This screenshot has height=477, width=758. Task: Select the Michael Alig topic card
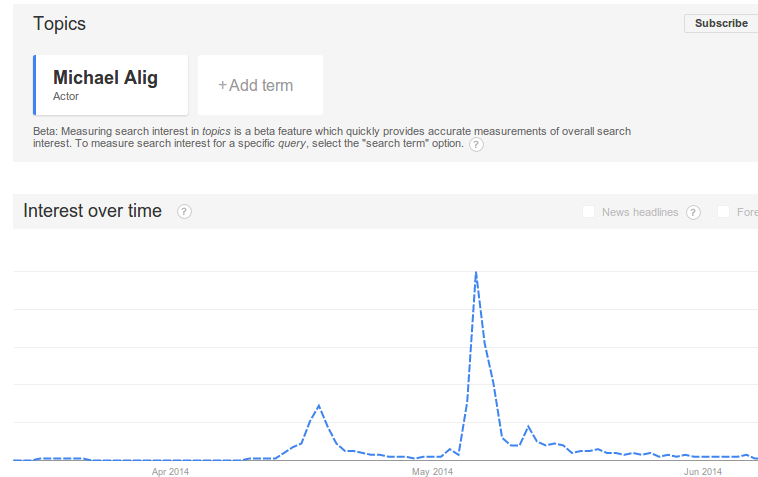coord(111,85)
